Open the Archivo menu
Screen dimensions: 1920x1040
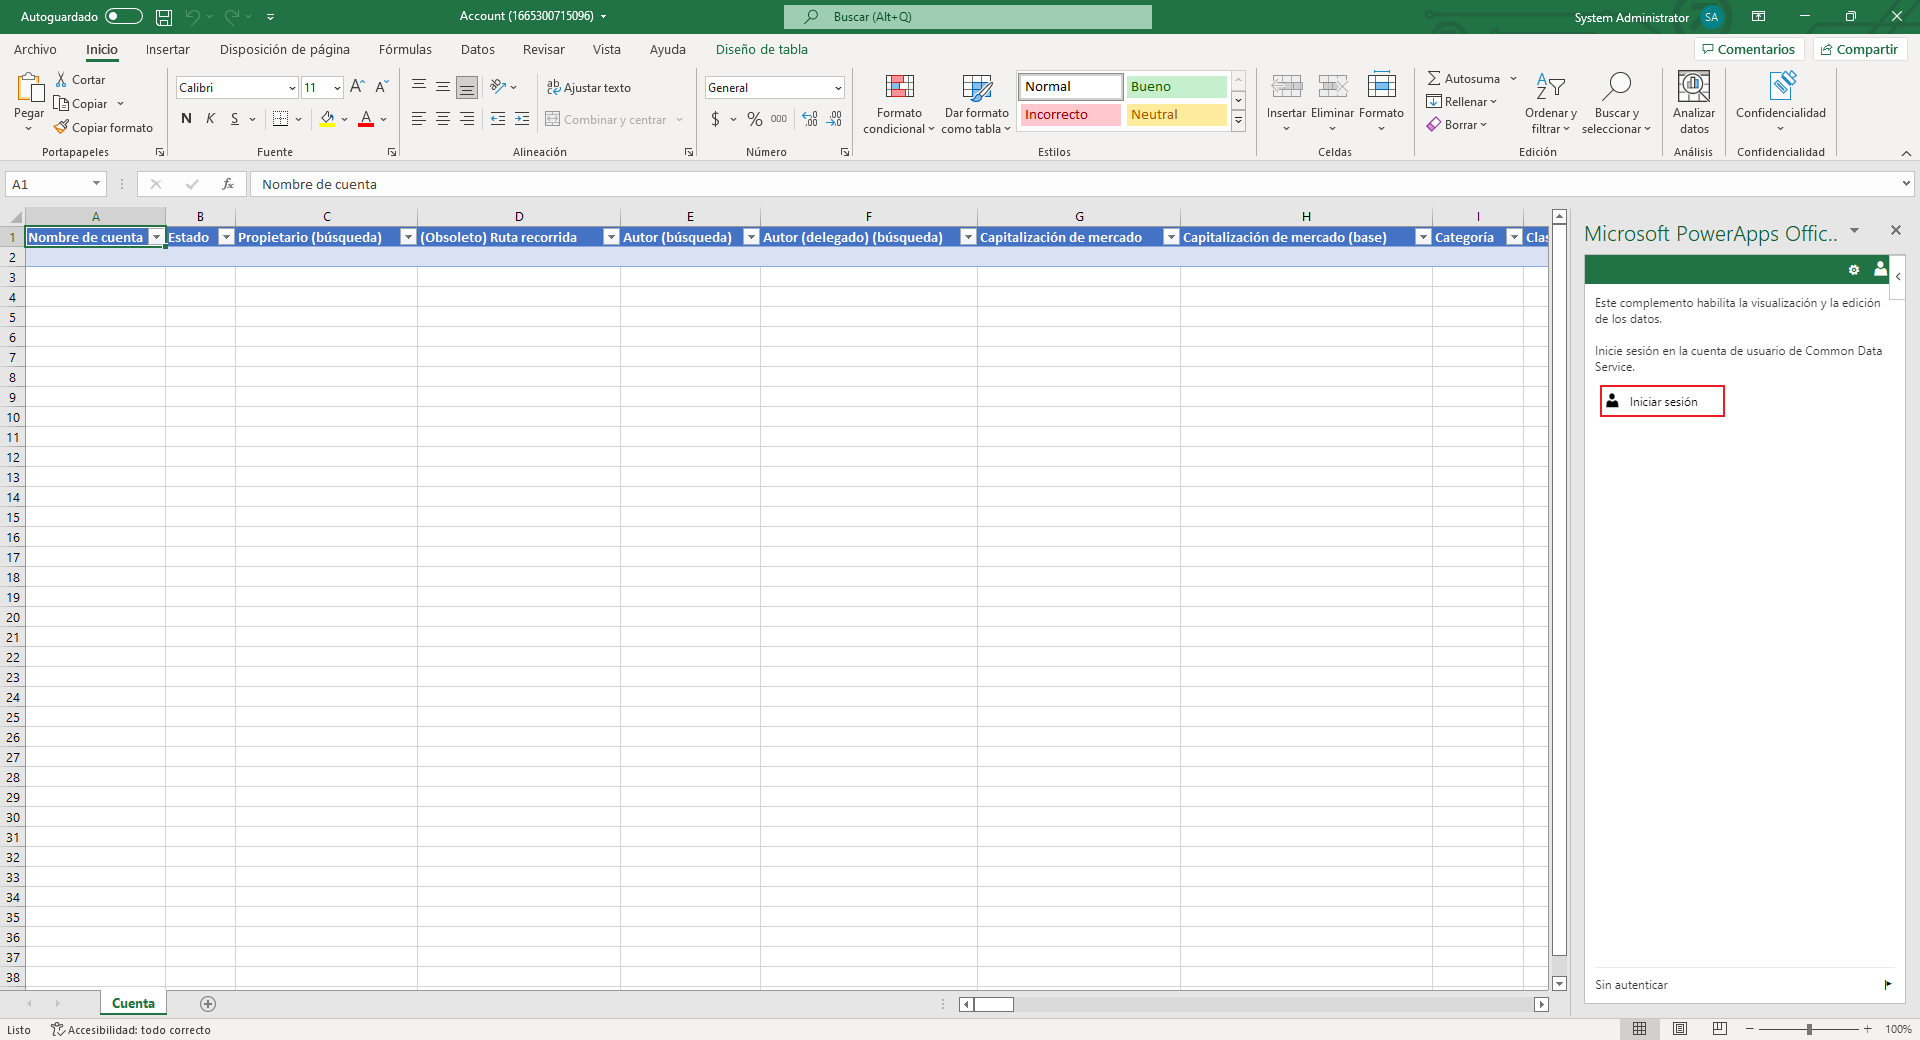[35, 49]
